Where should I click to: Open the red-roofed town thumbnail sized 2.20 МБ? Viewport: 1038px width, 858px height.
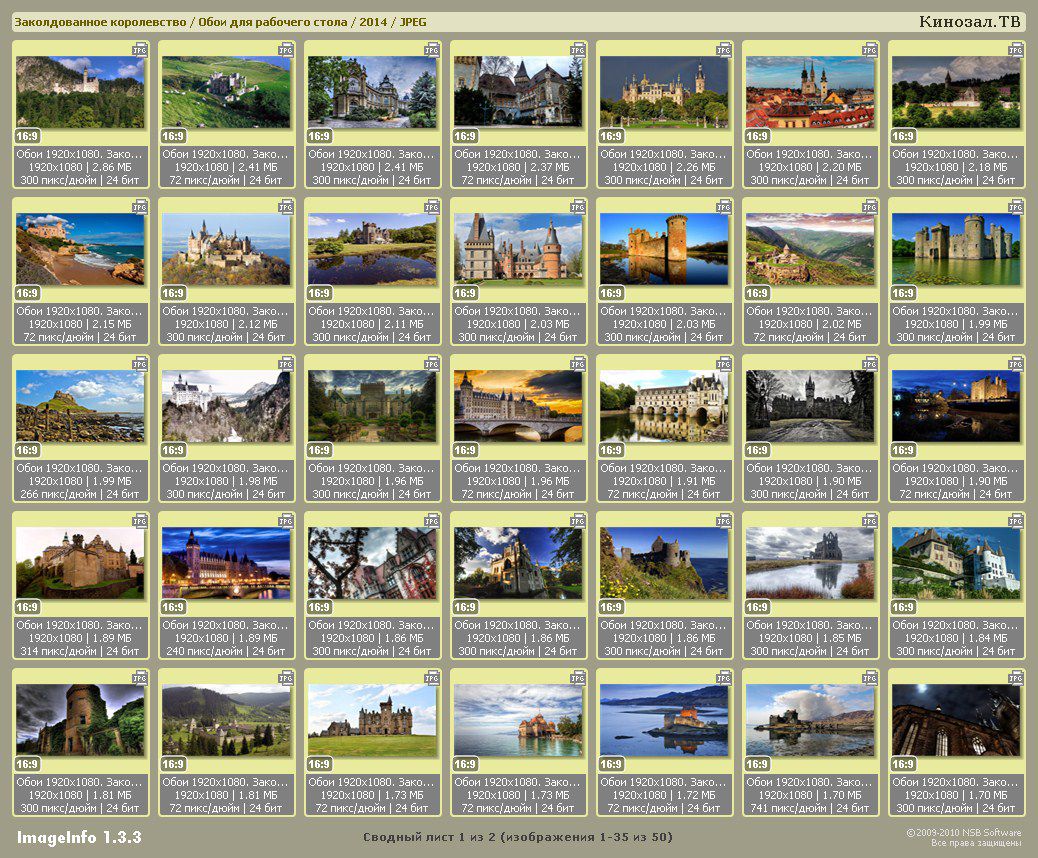pyautogui.click(x=810, y=92)
